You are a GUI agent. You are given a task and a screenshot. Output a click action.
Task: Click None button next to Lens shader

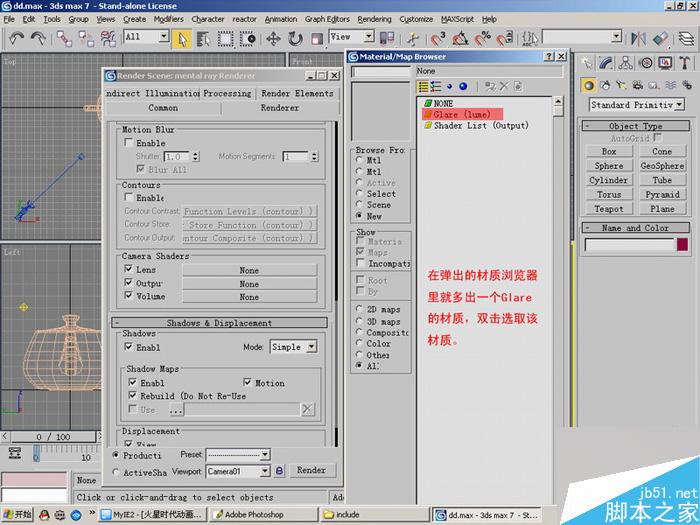tap(249, 270)
